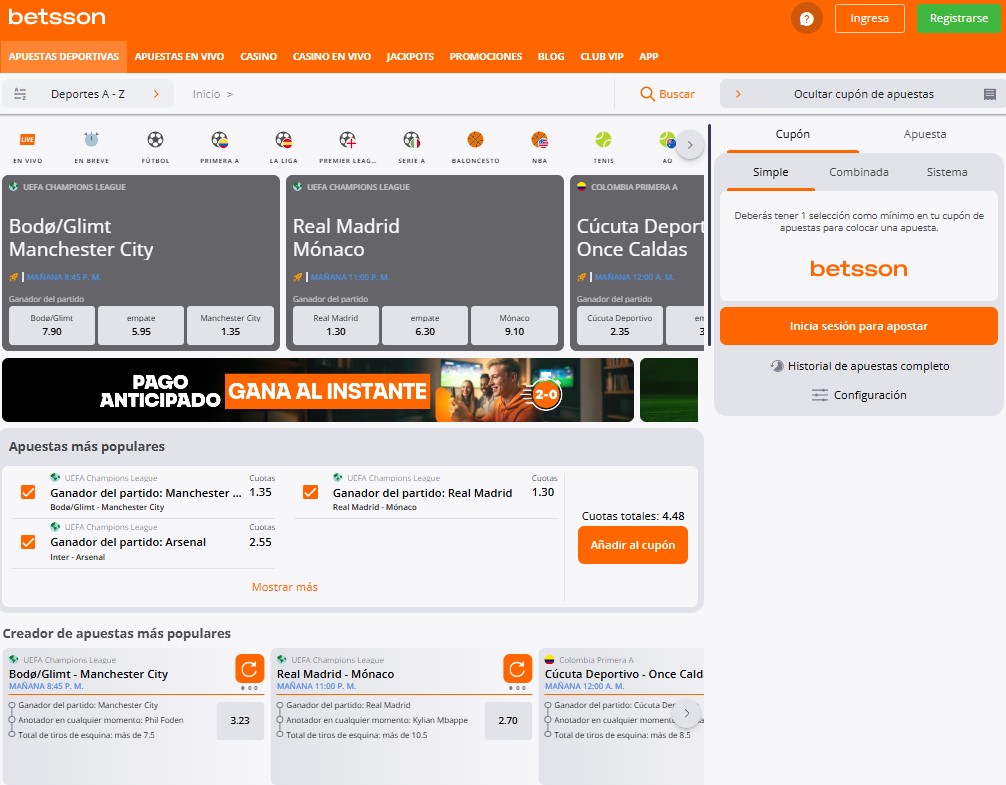This screenshot has height=785, width=1006.
Task: Open options dots on Real Madrid builder card
Action: click(x=517, y=688)
